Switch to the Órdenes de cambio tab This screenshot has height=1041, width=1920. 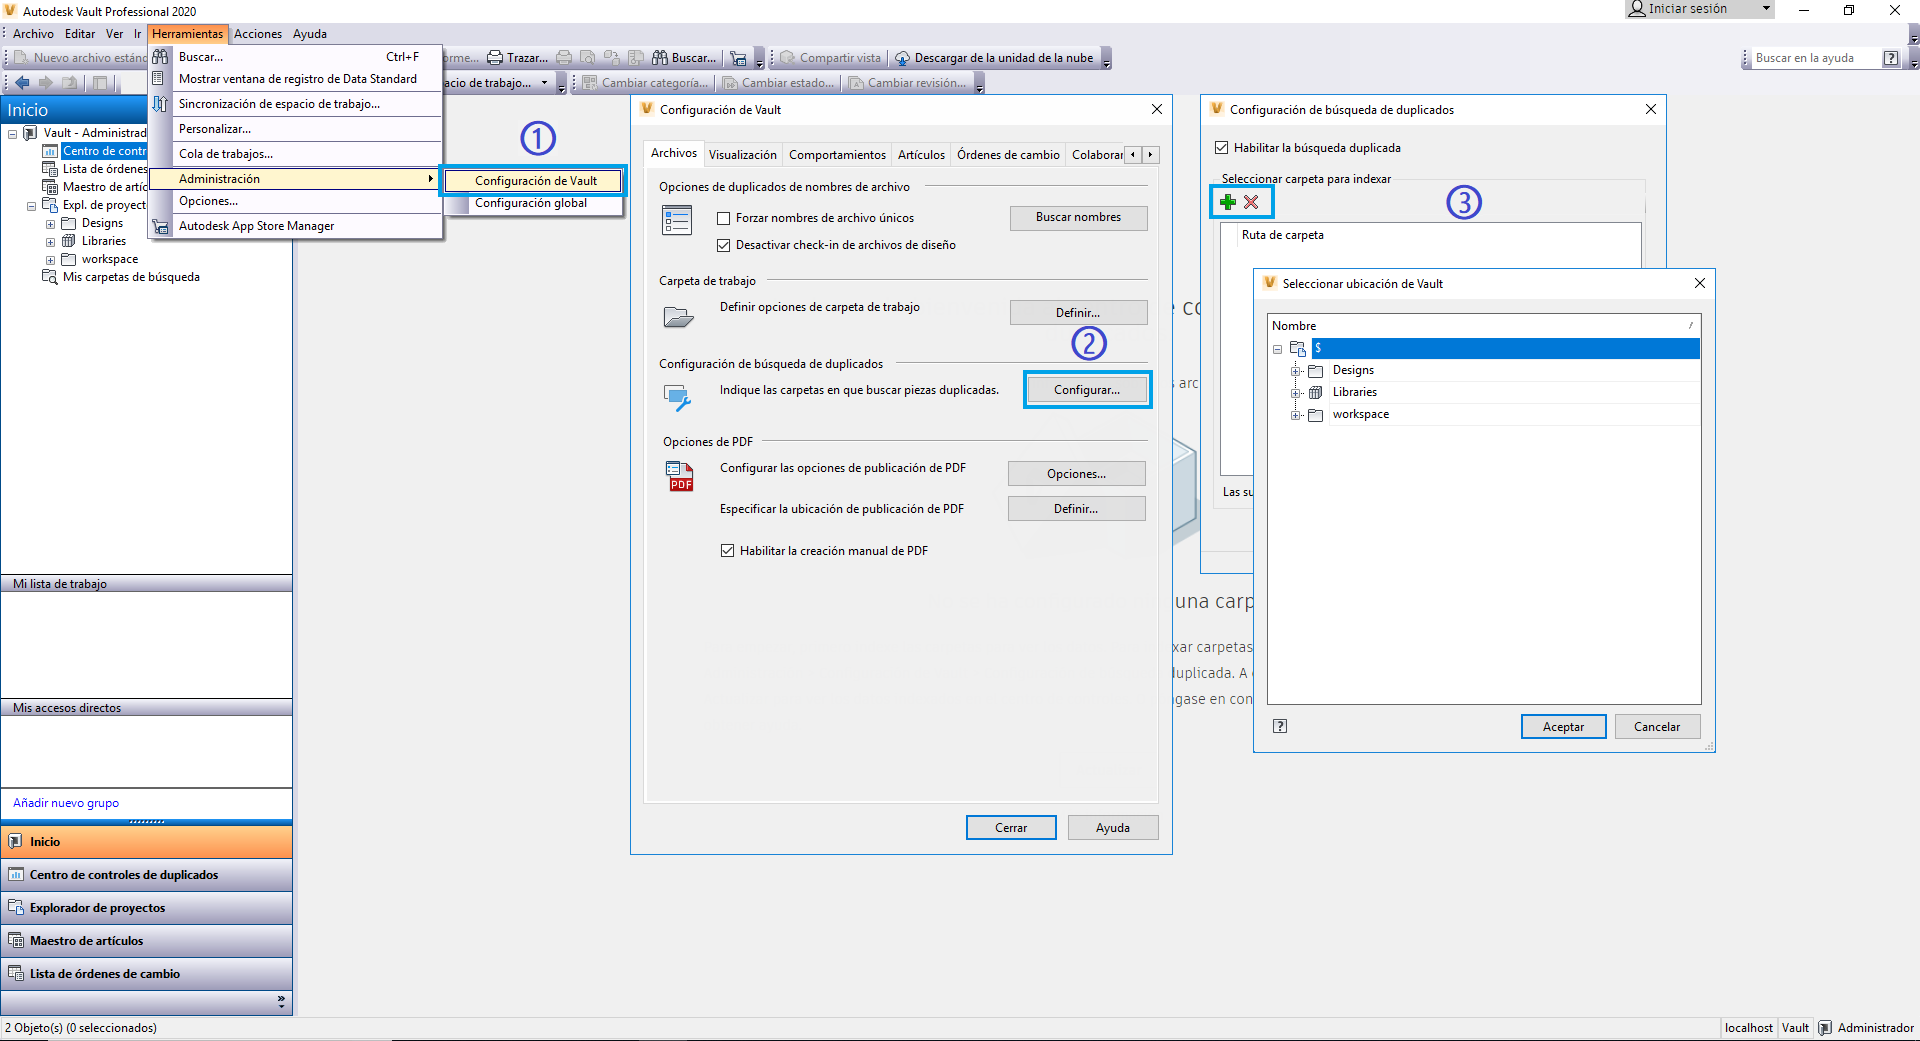click(1008, 155)
